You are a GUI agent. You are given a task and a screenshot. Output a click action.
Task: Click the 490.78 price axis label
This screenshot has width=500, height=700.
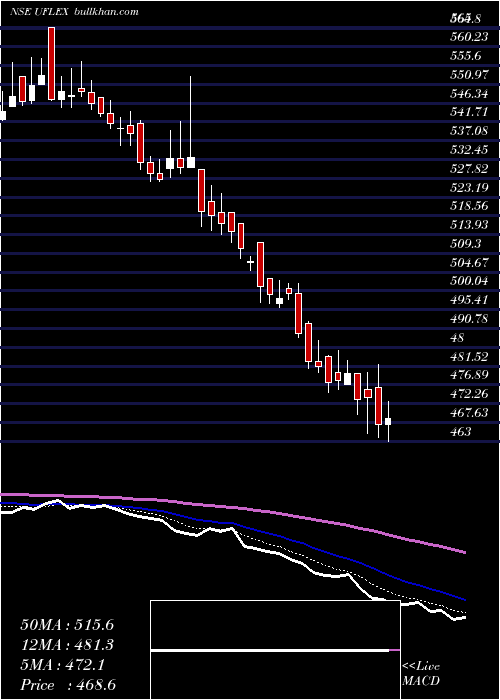468,320
